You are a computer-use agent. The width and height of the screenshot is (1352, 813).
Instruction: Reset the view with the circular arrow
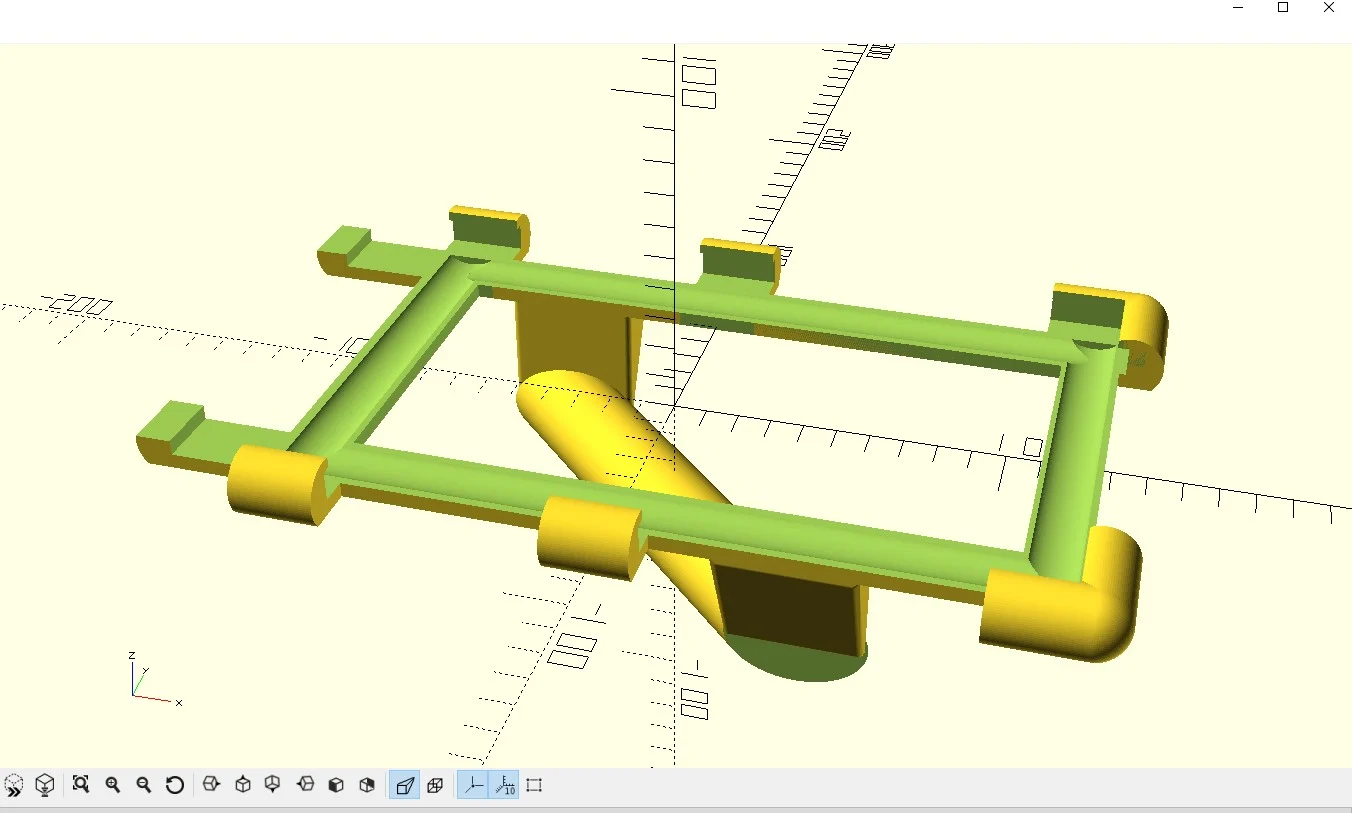175,785
